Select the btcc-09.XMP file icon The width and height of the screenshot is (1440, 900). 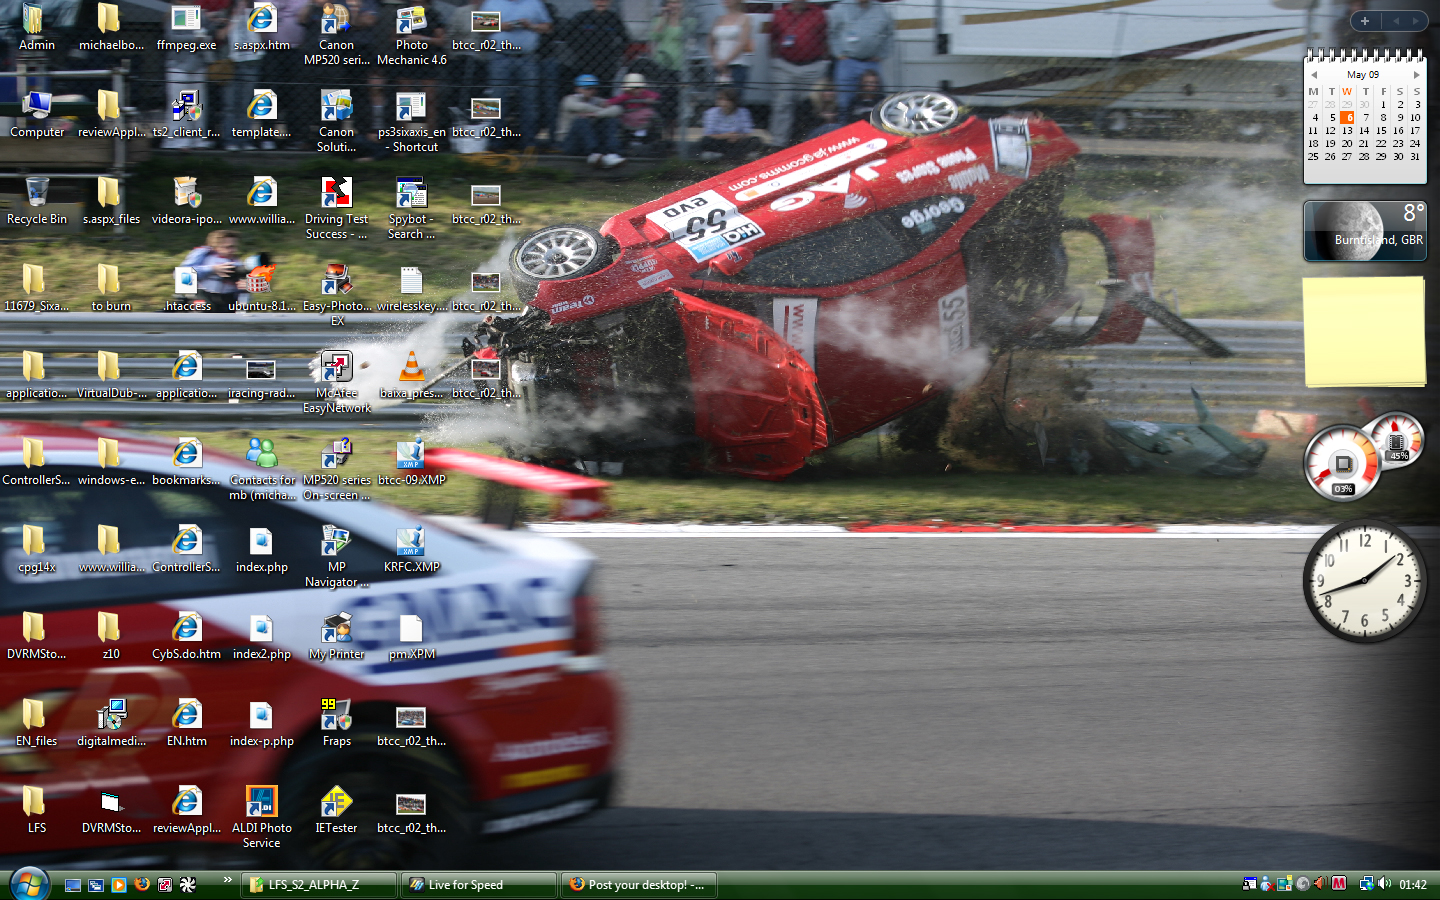point(411,463)
